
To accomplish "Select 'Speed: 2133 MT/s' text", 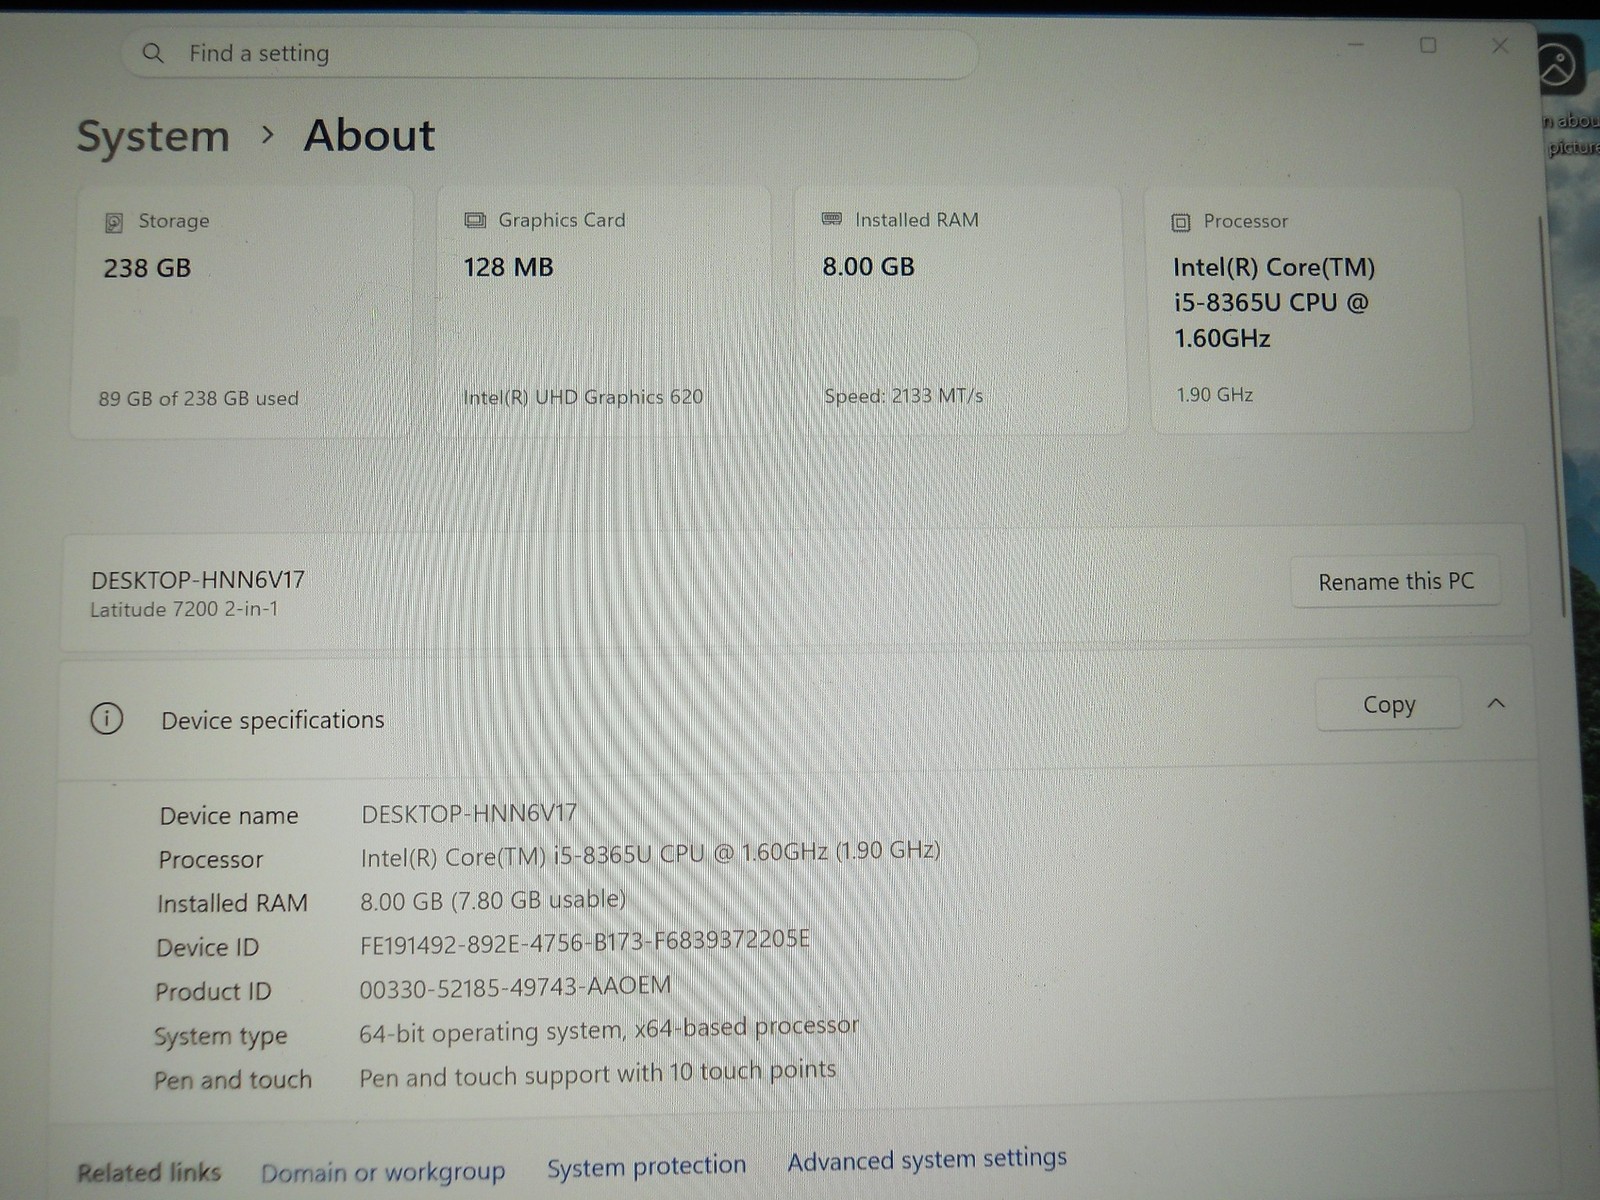I will [x=903, y=396].
